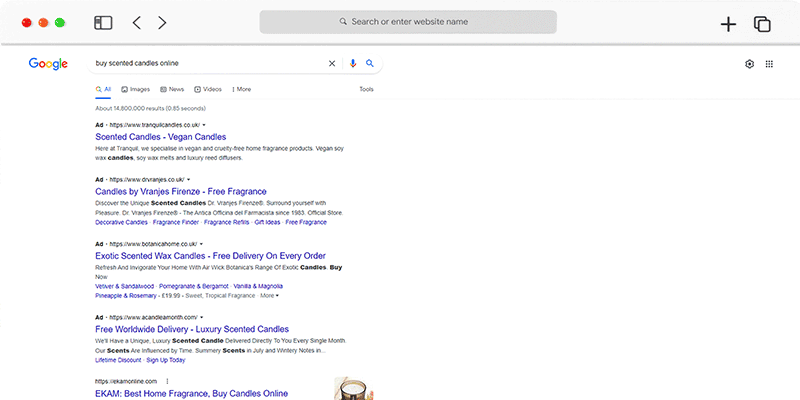Open EKAM Best Home Fragrance link
The height and width of the screenshot is (400, 800).
coord(191,393)
